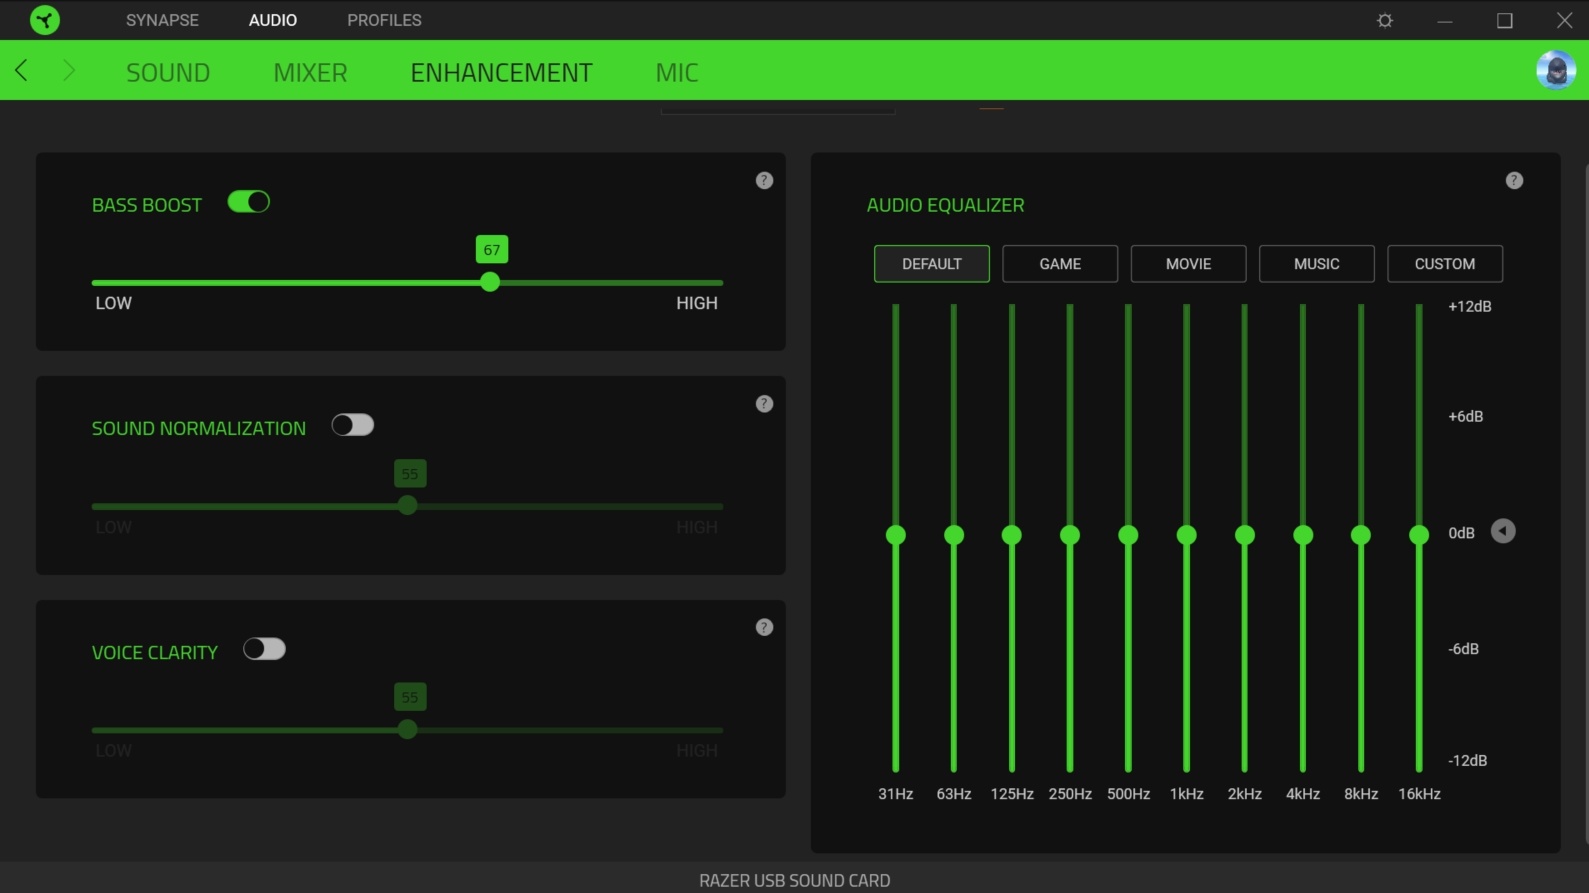Turn on the Voice Clarity toggle
The image size is (1589, 893).
265,649
